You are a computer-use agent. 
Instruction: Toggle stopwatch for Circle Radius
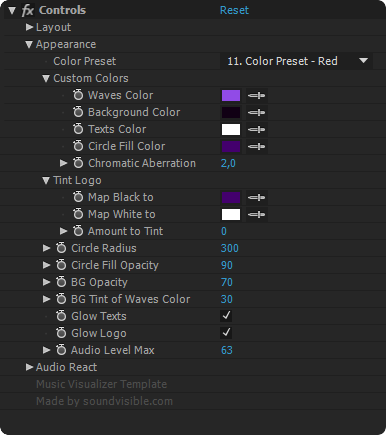click(61, 248)
